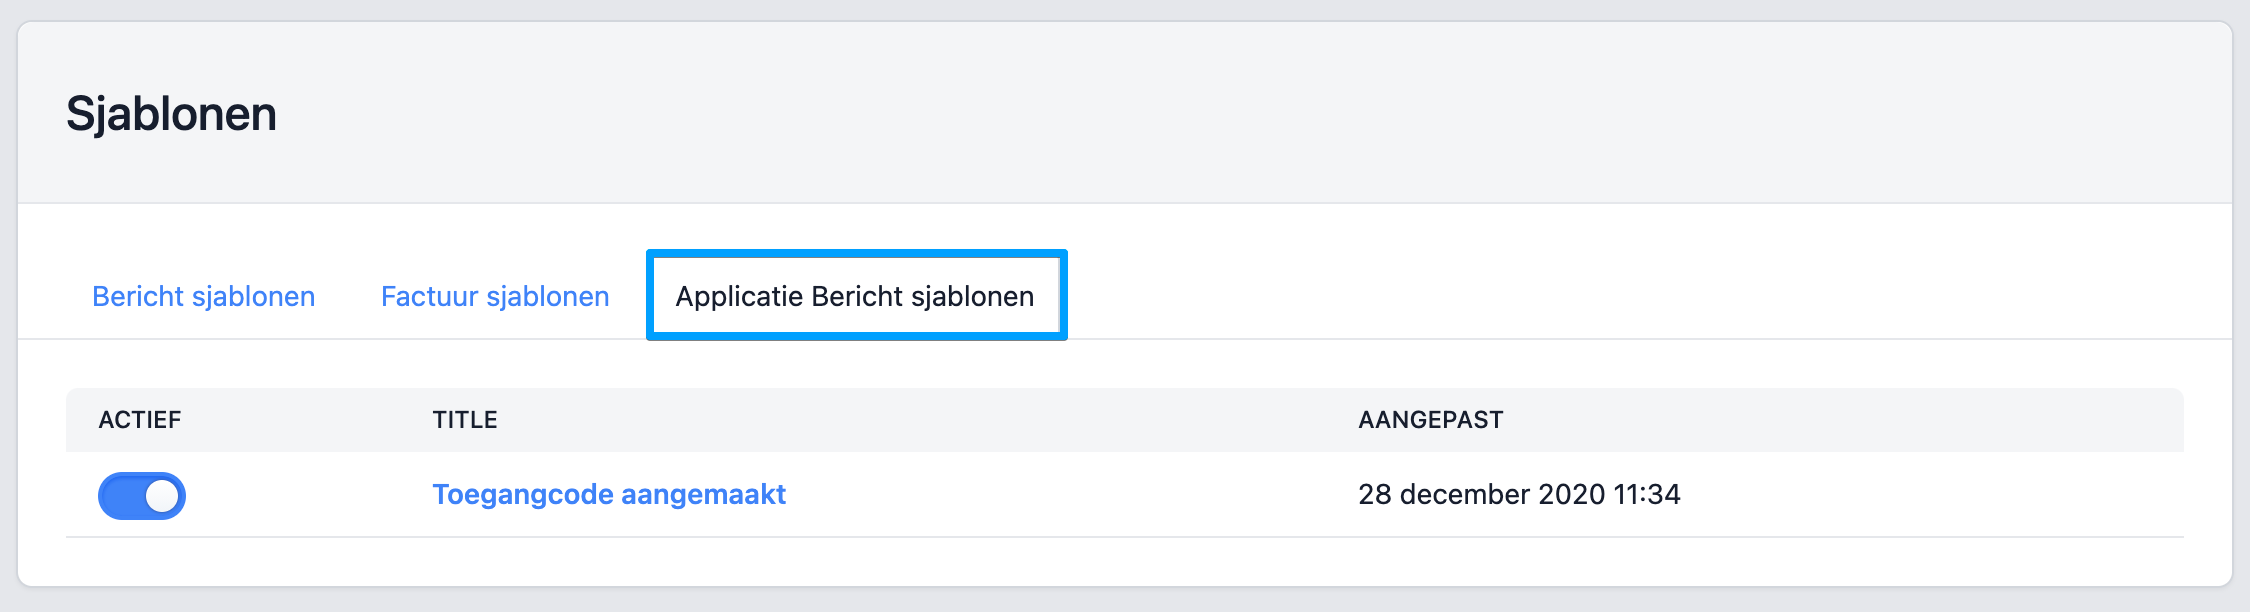Edit the template titled Toegangcode aangemaakt

click(609, 494)
